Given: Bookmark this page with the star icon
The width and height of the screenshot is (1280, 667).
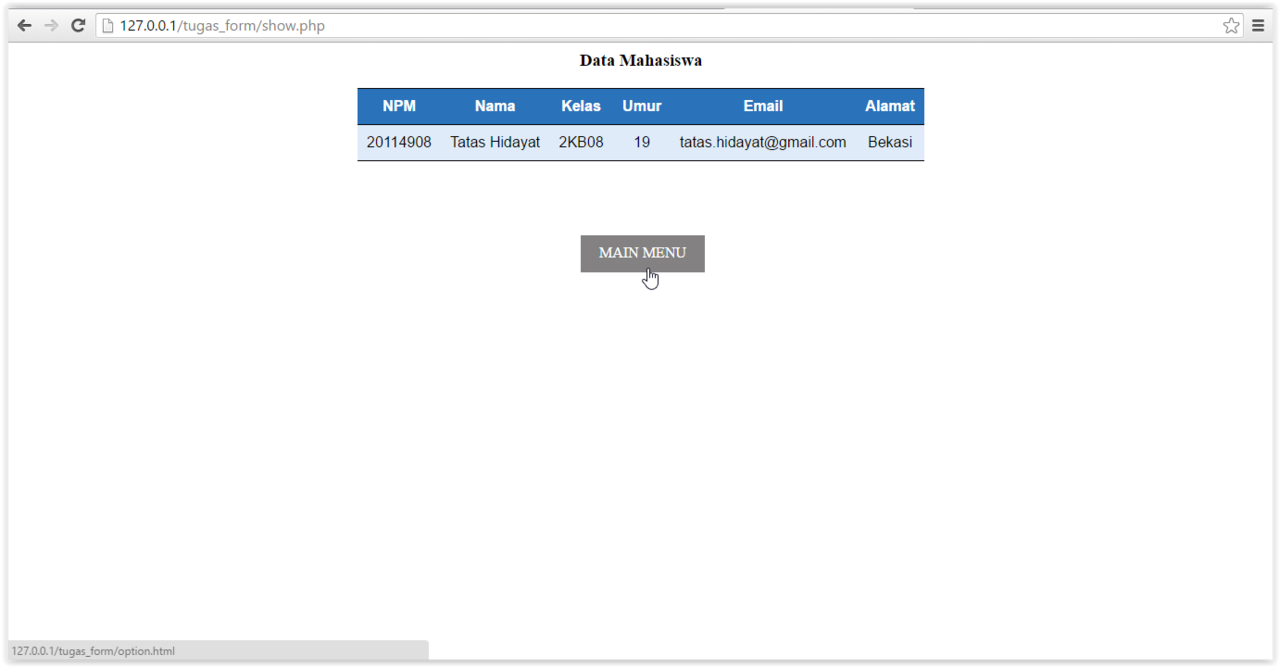Looking at the screenshot, I should [x=1231, y=26].
